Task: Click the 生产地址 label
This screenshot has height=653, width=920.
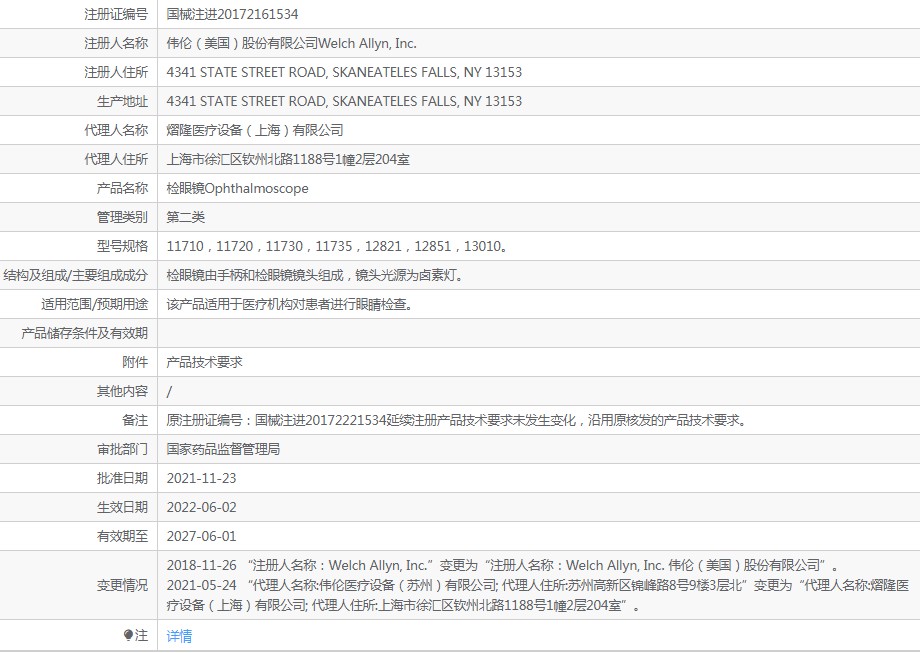Action: 123,101
